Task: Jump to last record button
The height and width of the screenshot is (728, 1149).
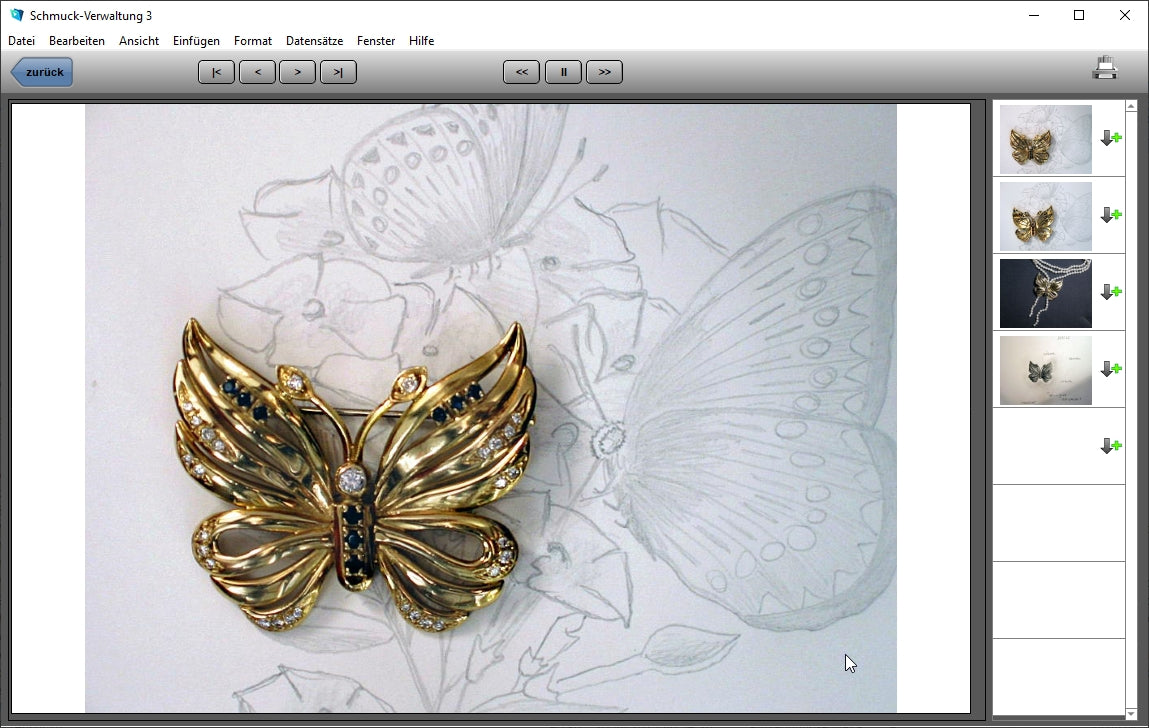Action: (338, 72)
